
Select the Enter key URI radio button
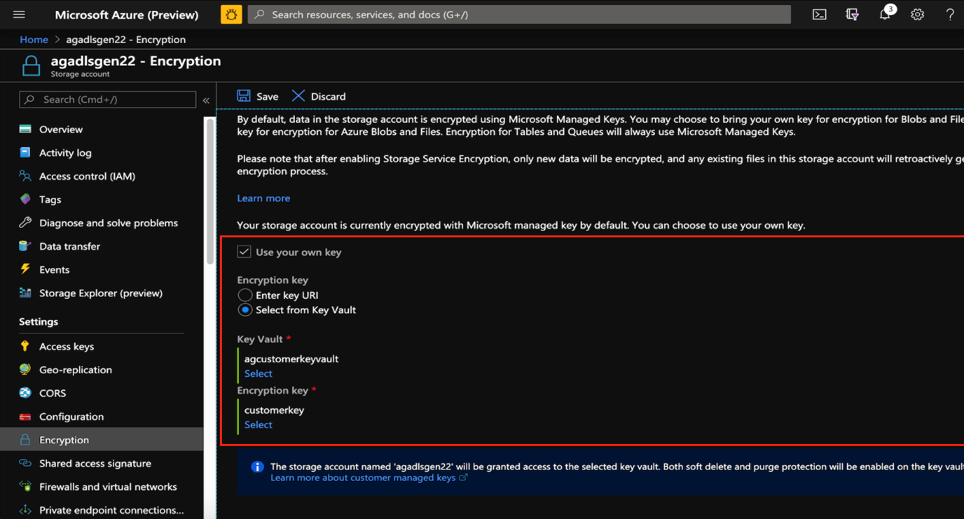pos(245,295)
